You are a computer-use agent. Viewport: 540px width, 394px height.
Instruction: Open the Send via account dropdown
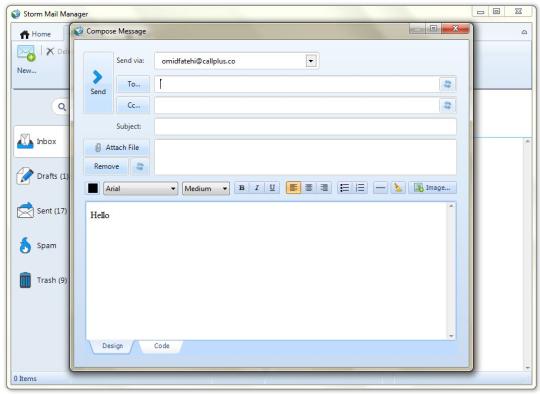pyautogui.click(x=311, y=61)
